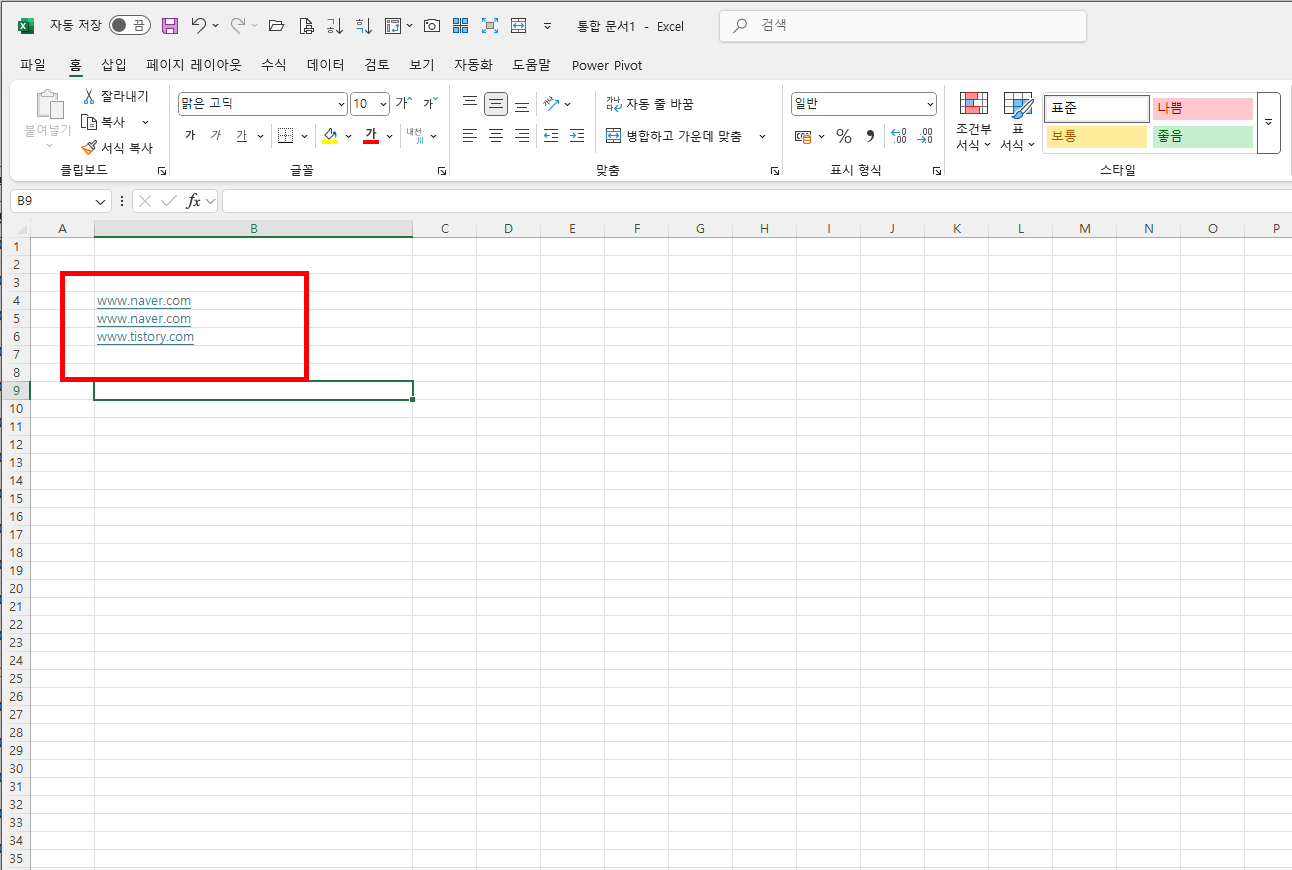Decrease decimal places

(x=925, y=136)
